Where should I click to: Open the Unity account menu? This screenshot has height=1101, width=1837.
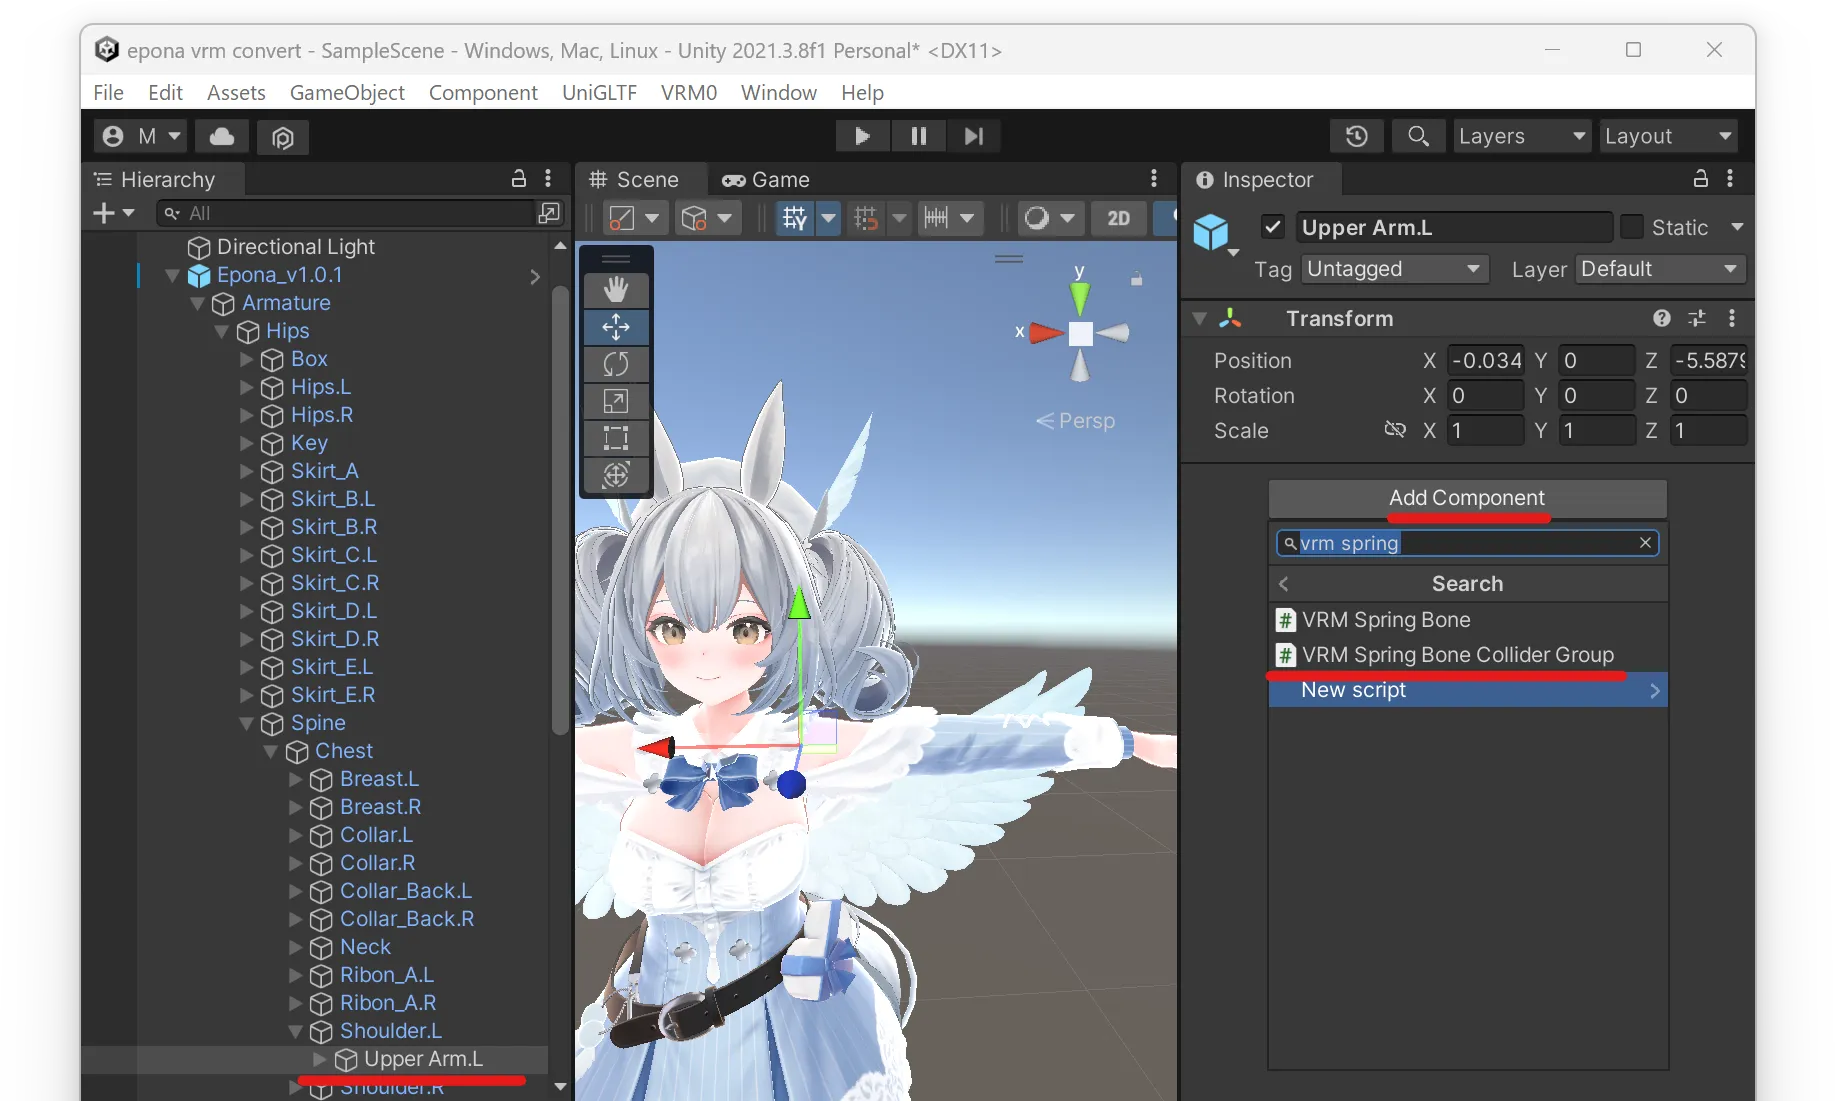click(141, 136)
